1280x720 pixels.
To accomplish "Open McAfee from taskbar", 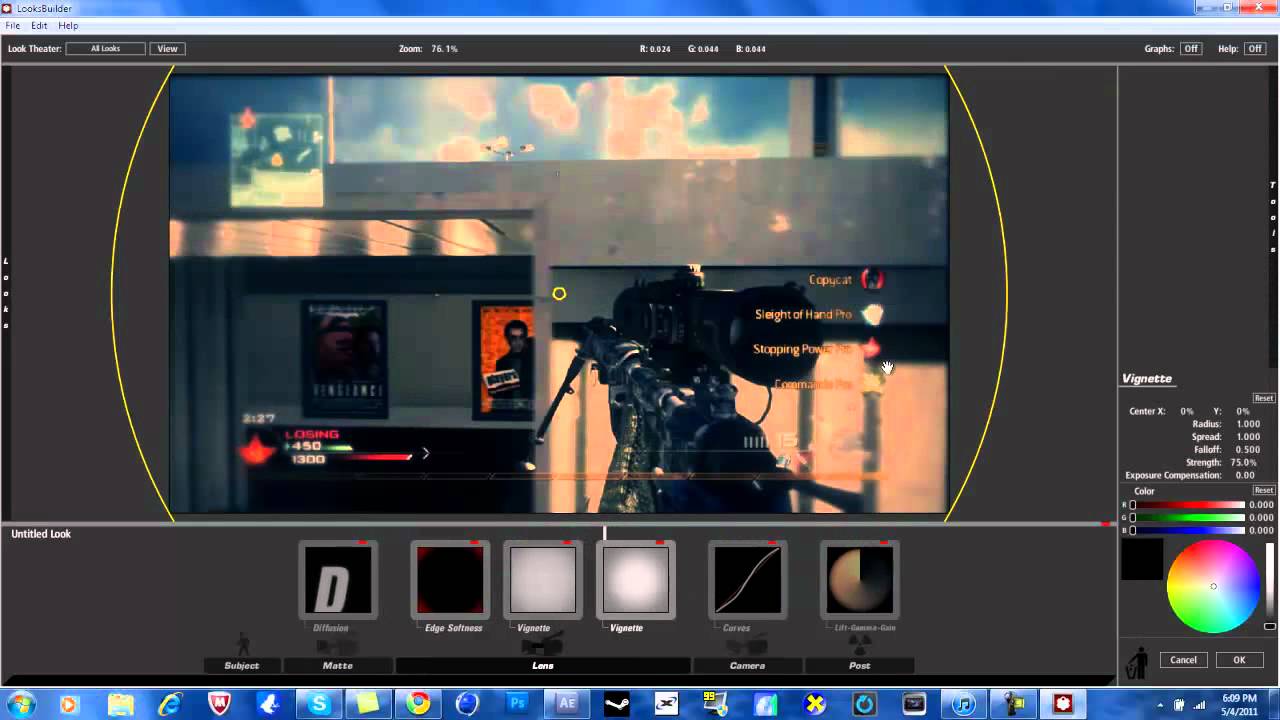I will [x=220, y=704].
